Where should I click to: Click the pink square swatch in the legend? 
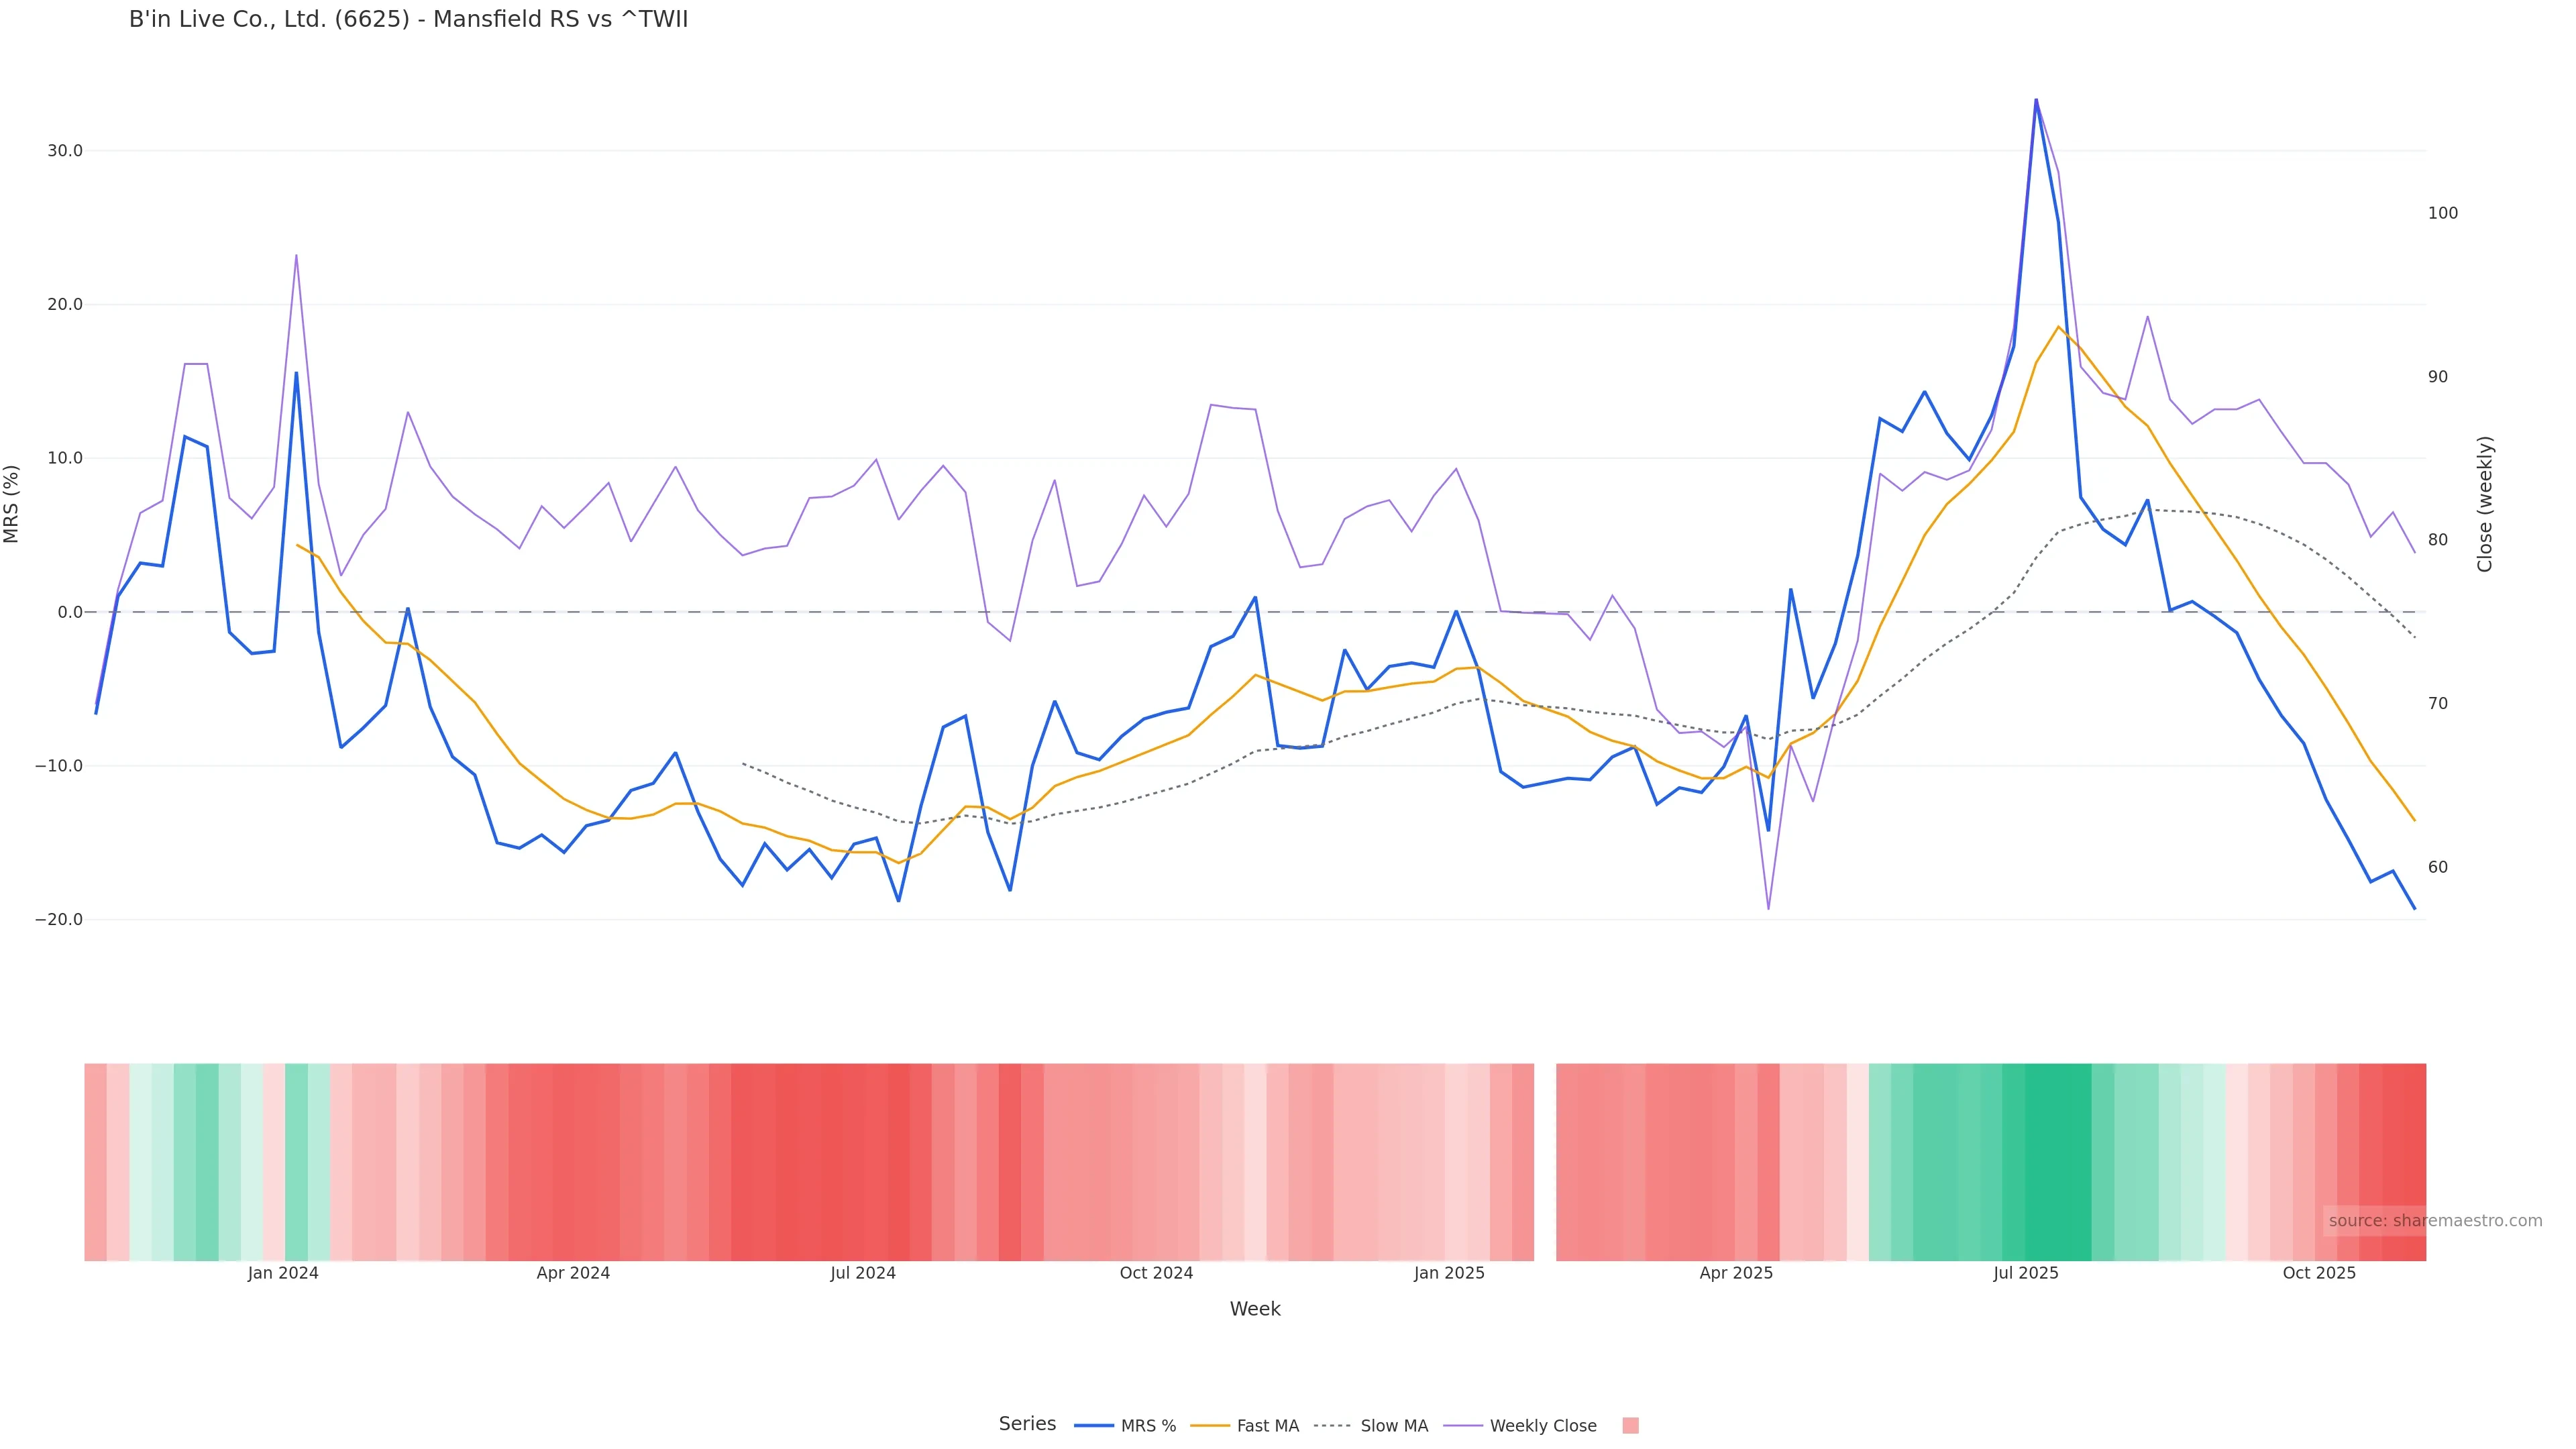1630,1426
